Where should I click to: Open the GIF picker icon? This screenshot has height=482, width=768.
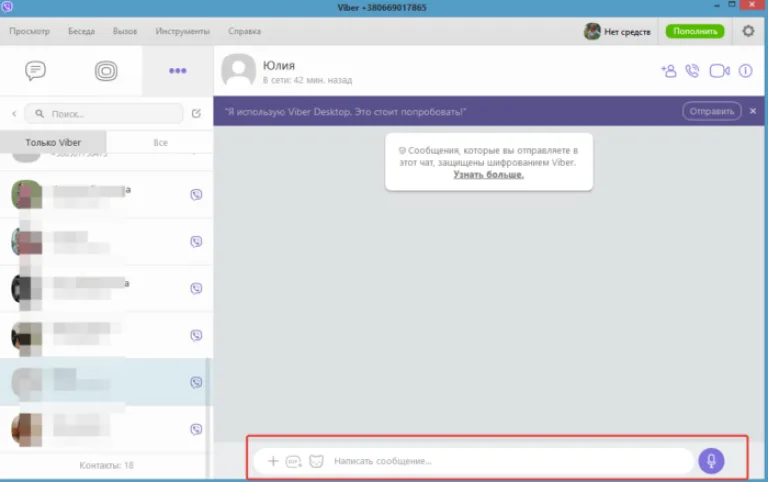pyautogui.click(x=293, y=461)
